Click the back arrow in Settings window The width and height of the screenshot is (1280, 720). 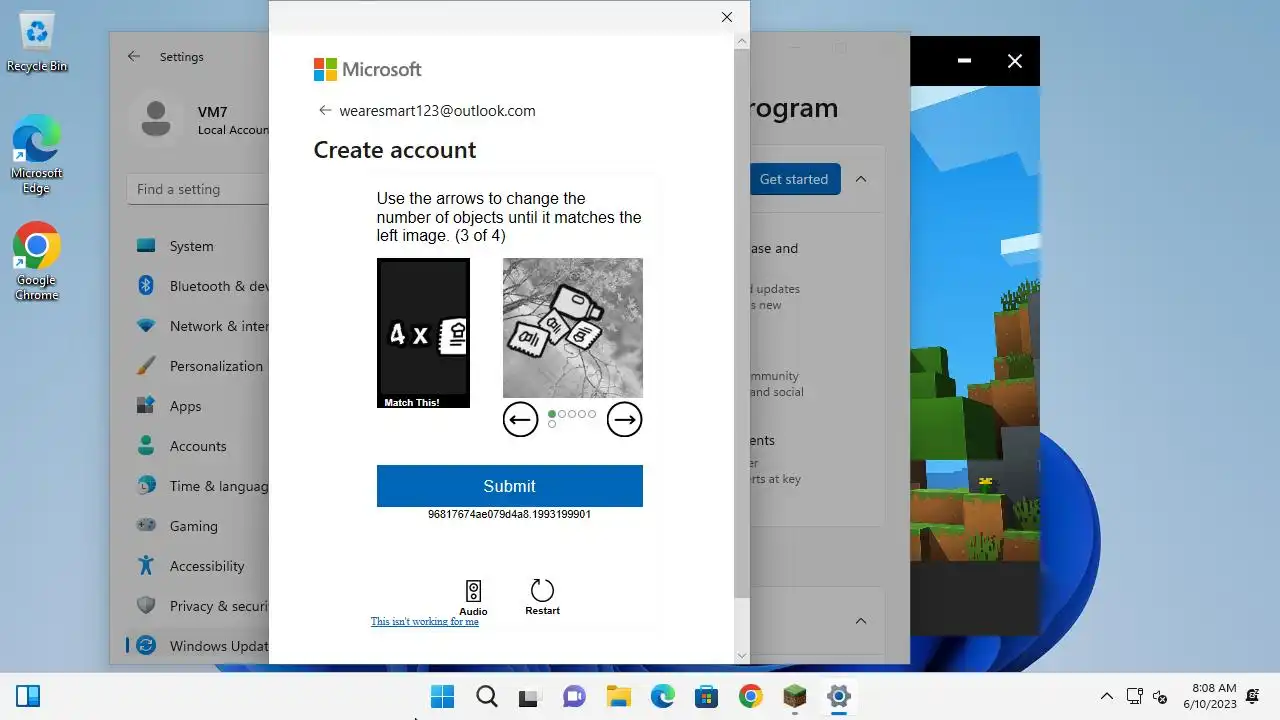134,57
